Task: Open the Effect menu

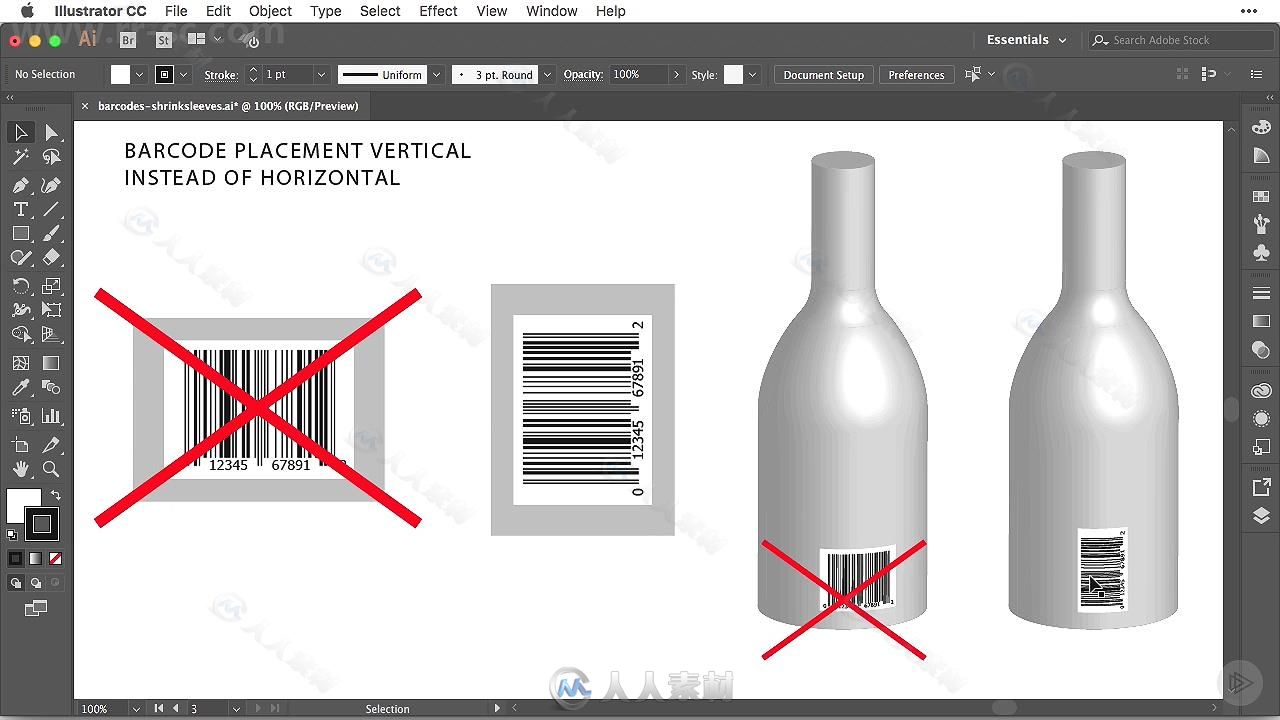Action: [438, 11]
